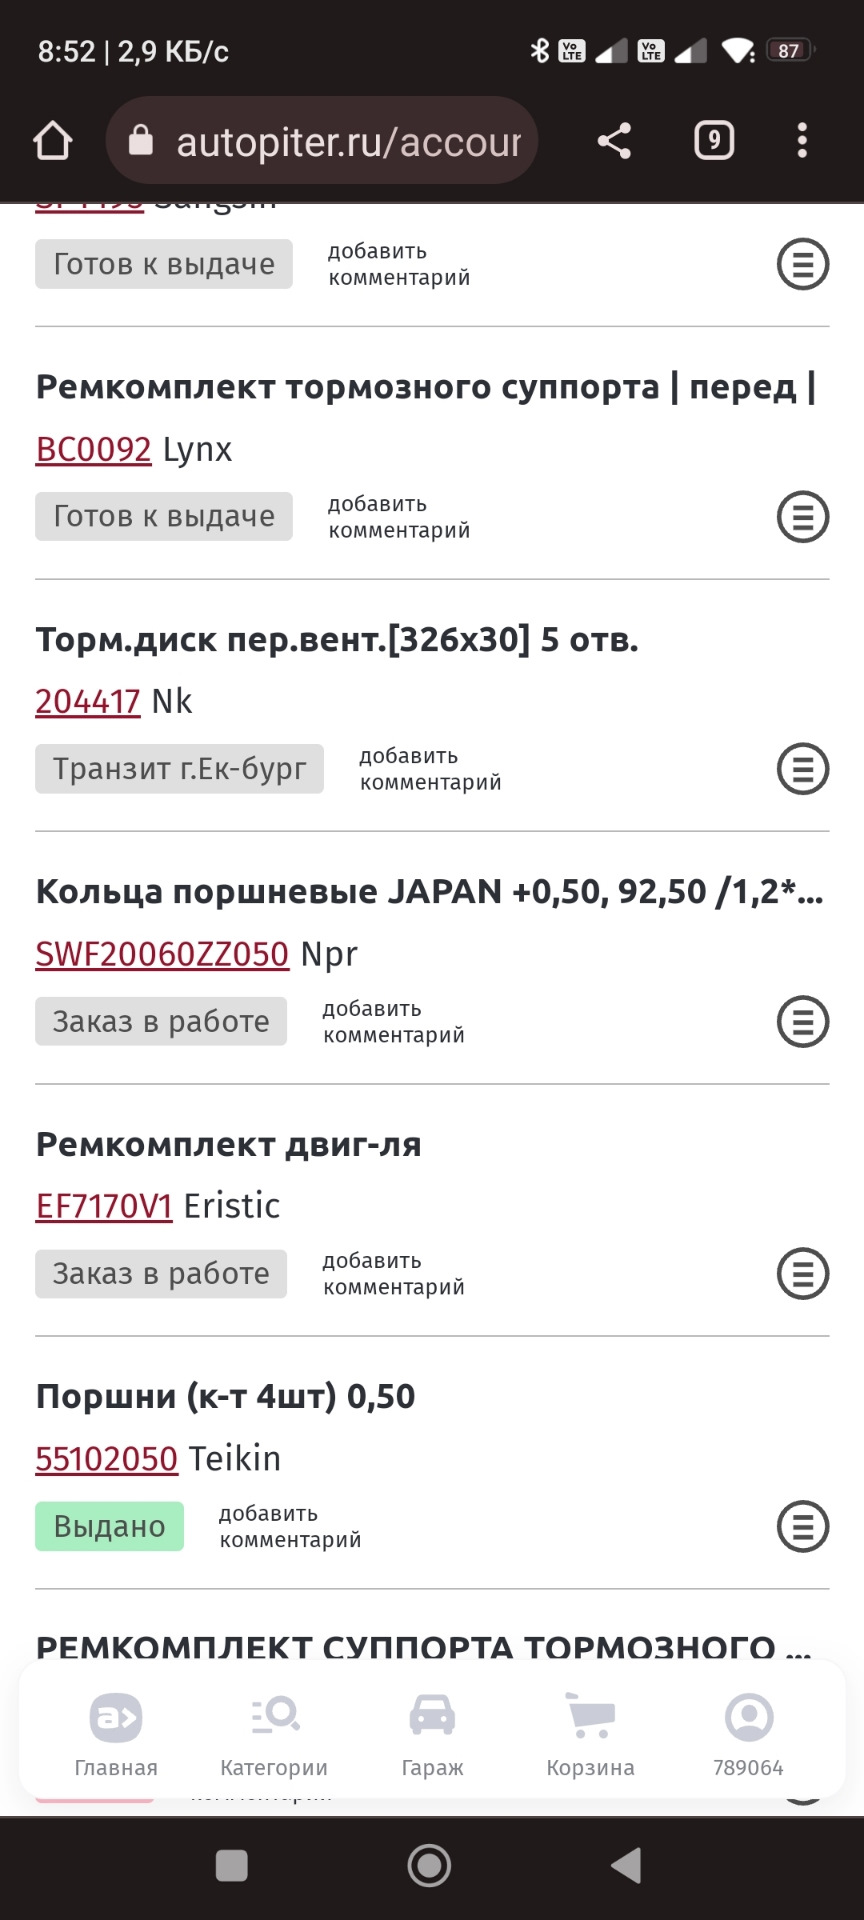Expand options menu for the Teikin pistons
864x1920 pixels.
click(803, 1527)
